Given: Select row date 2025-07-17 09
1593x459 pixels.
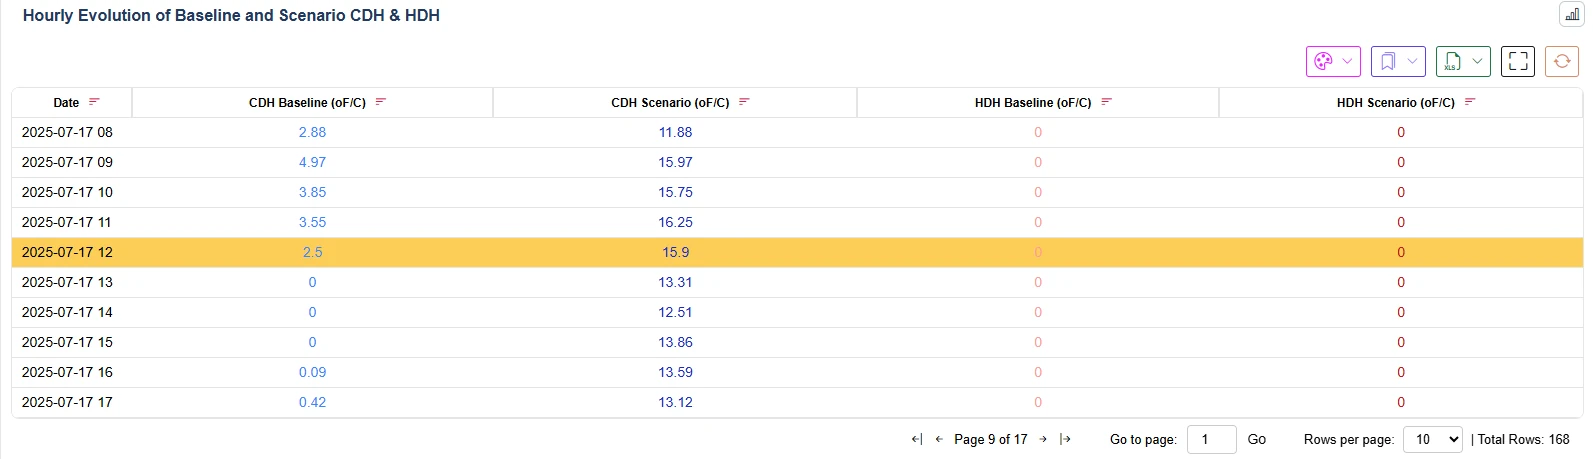Looking at the screenshot, I should click(67, 162).
